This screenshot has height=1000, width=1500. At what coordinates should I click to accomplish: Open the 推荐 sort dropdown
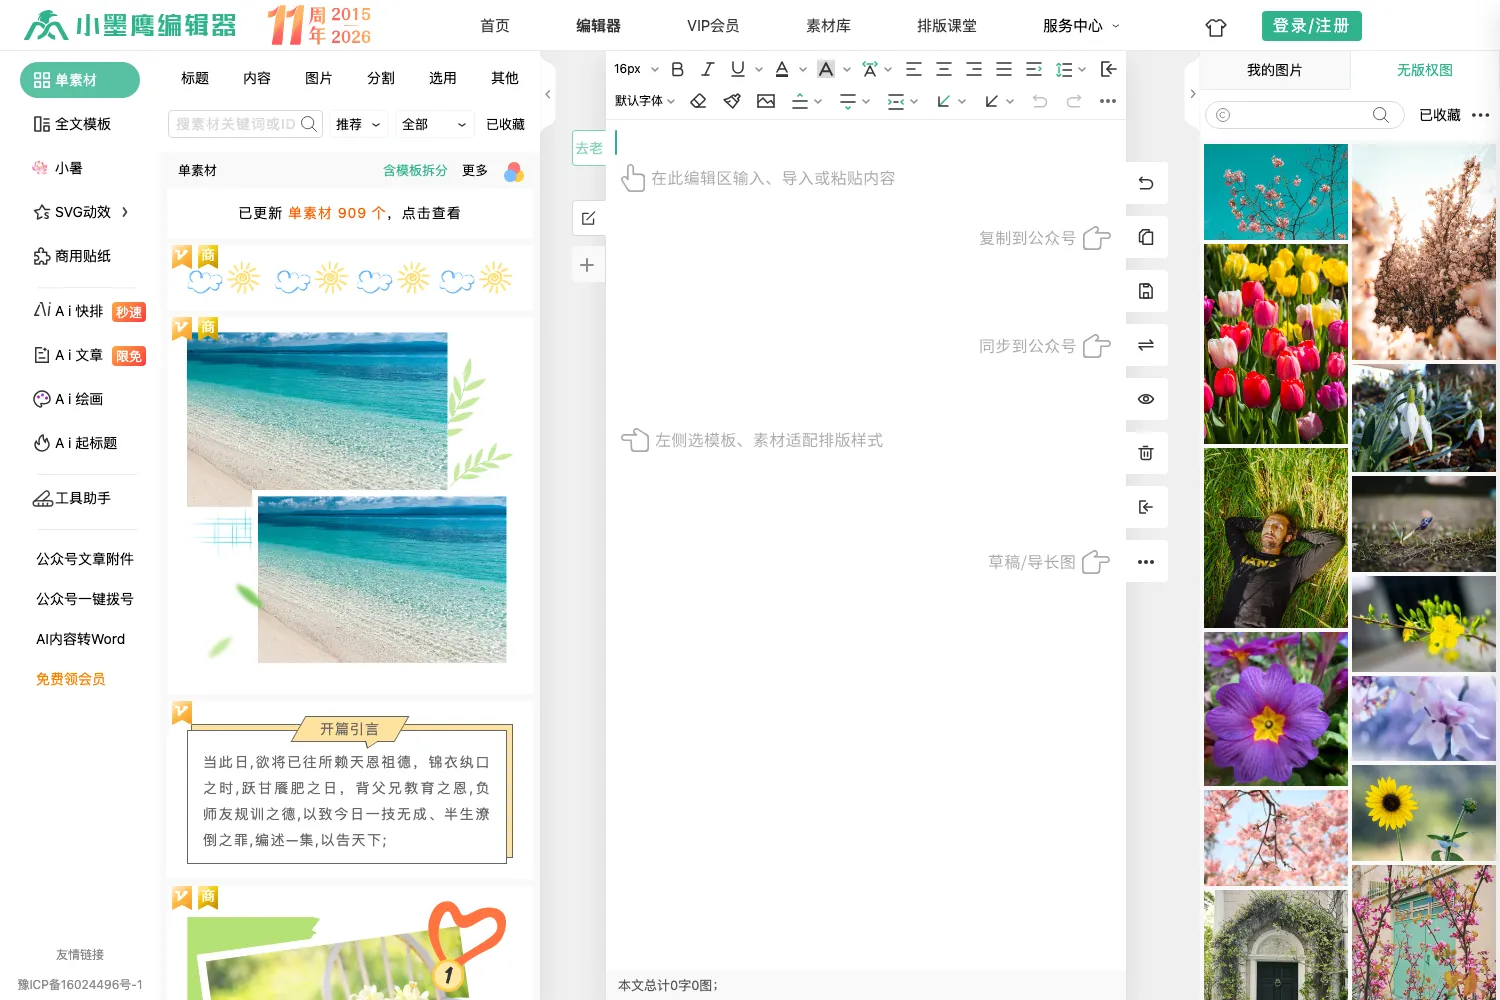click(x=358, y=124)
